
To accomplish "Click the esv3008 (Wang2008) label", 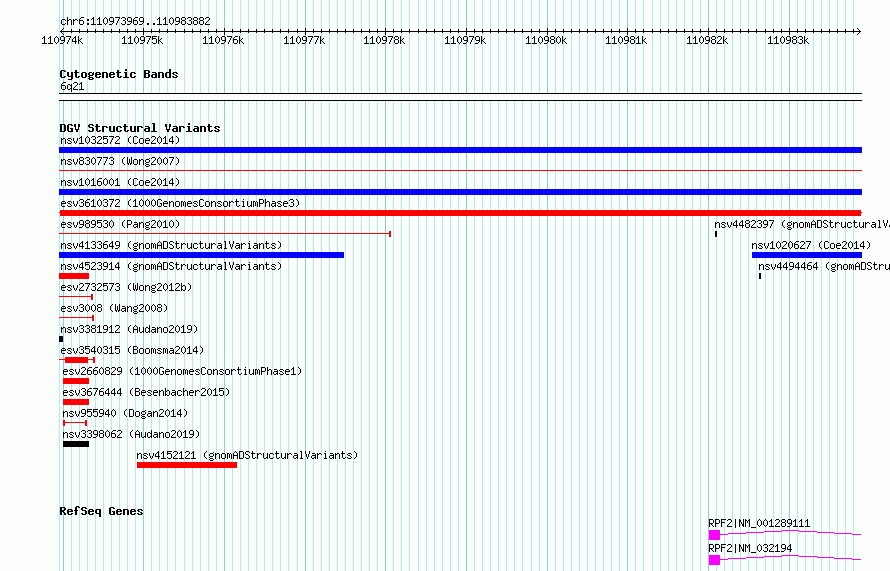I will pos(114,308).
